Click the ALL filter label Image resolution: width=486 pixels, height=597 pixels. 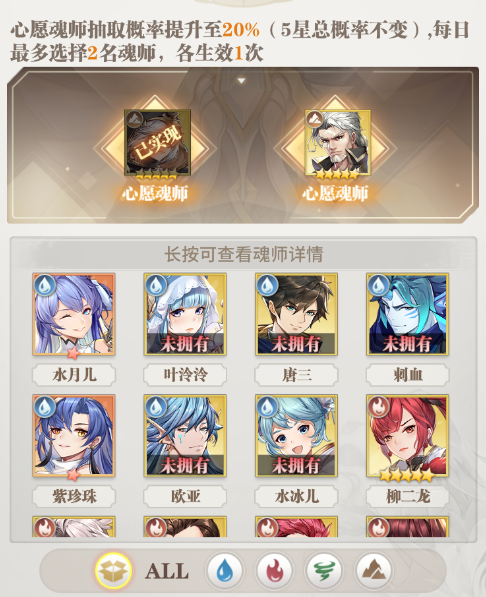pos(167,571)
